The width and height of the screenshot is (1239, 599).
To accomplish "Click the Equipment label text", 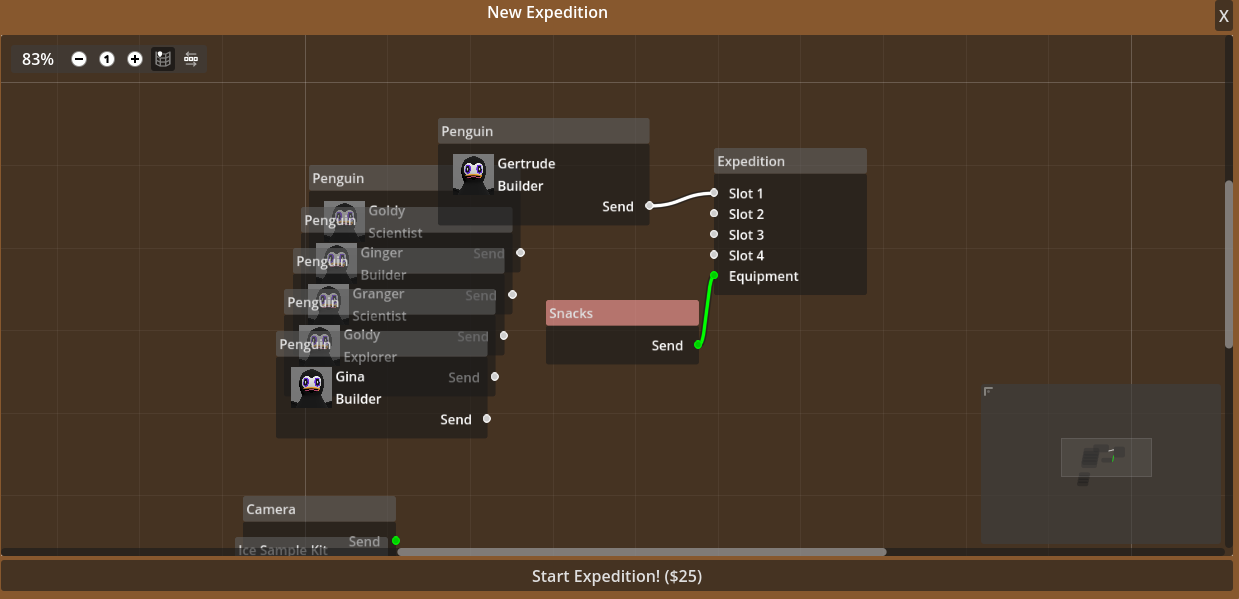I will [763, 276].
